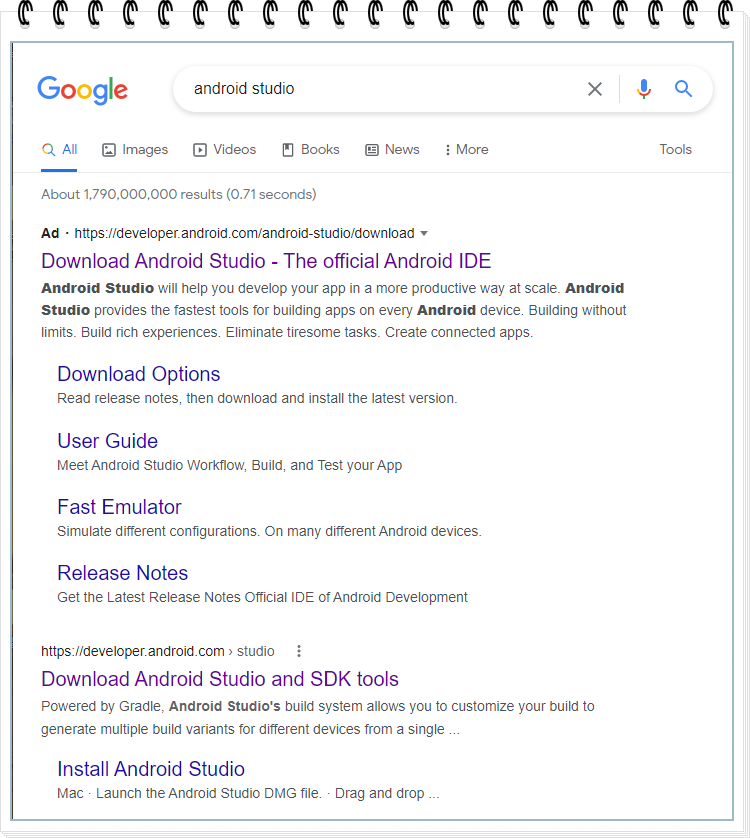Click 'Meet Android Studio Workflow' description text
The width and height of the screenshot is (750, 838).
click(229, 465)
